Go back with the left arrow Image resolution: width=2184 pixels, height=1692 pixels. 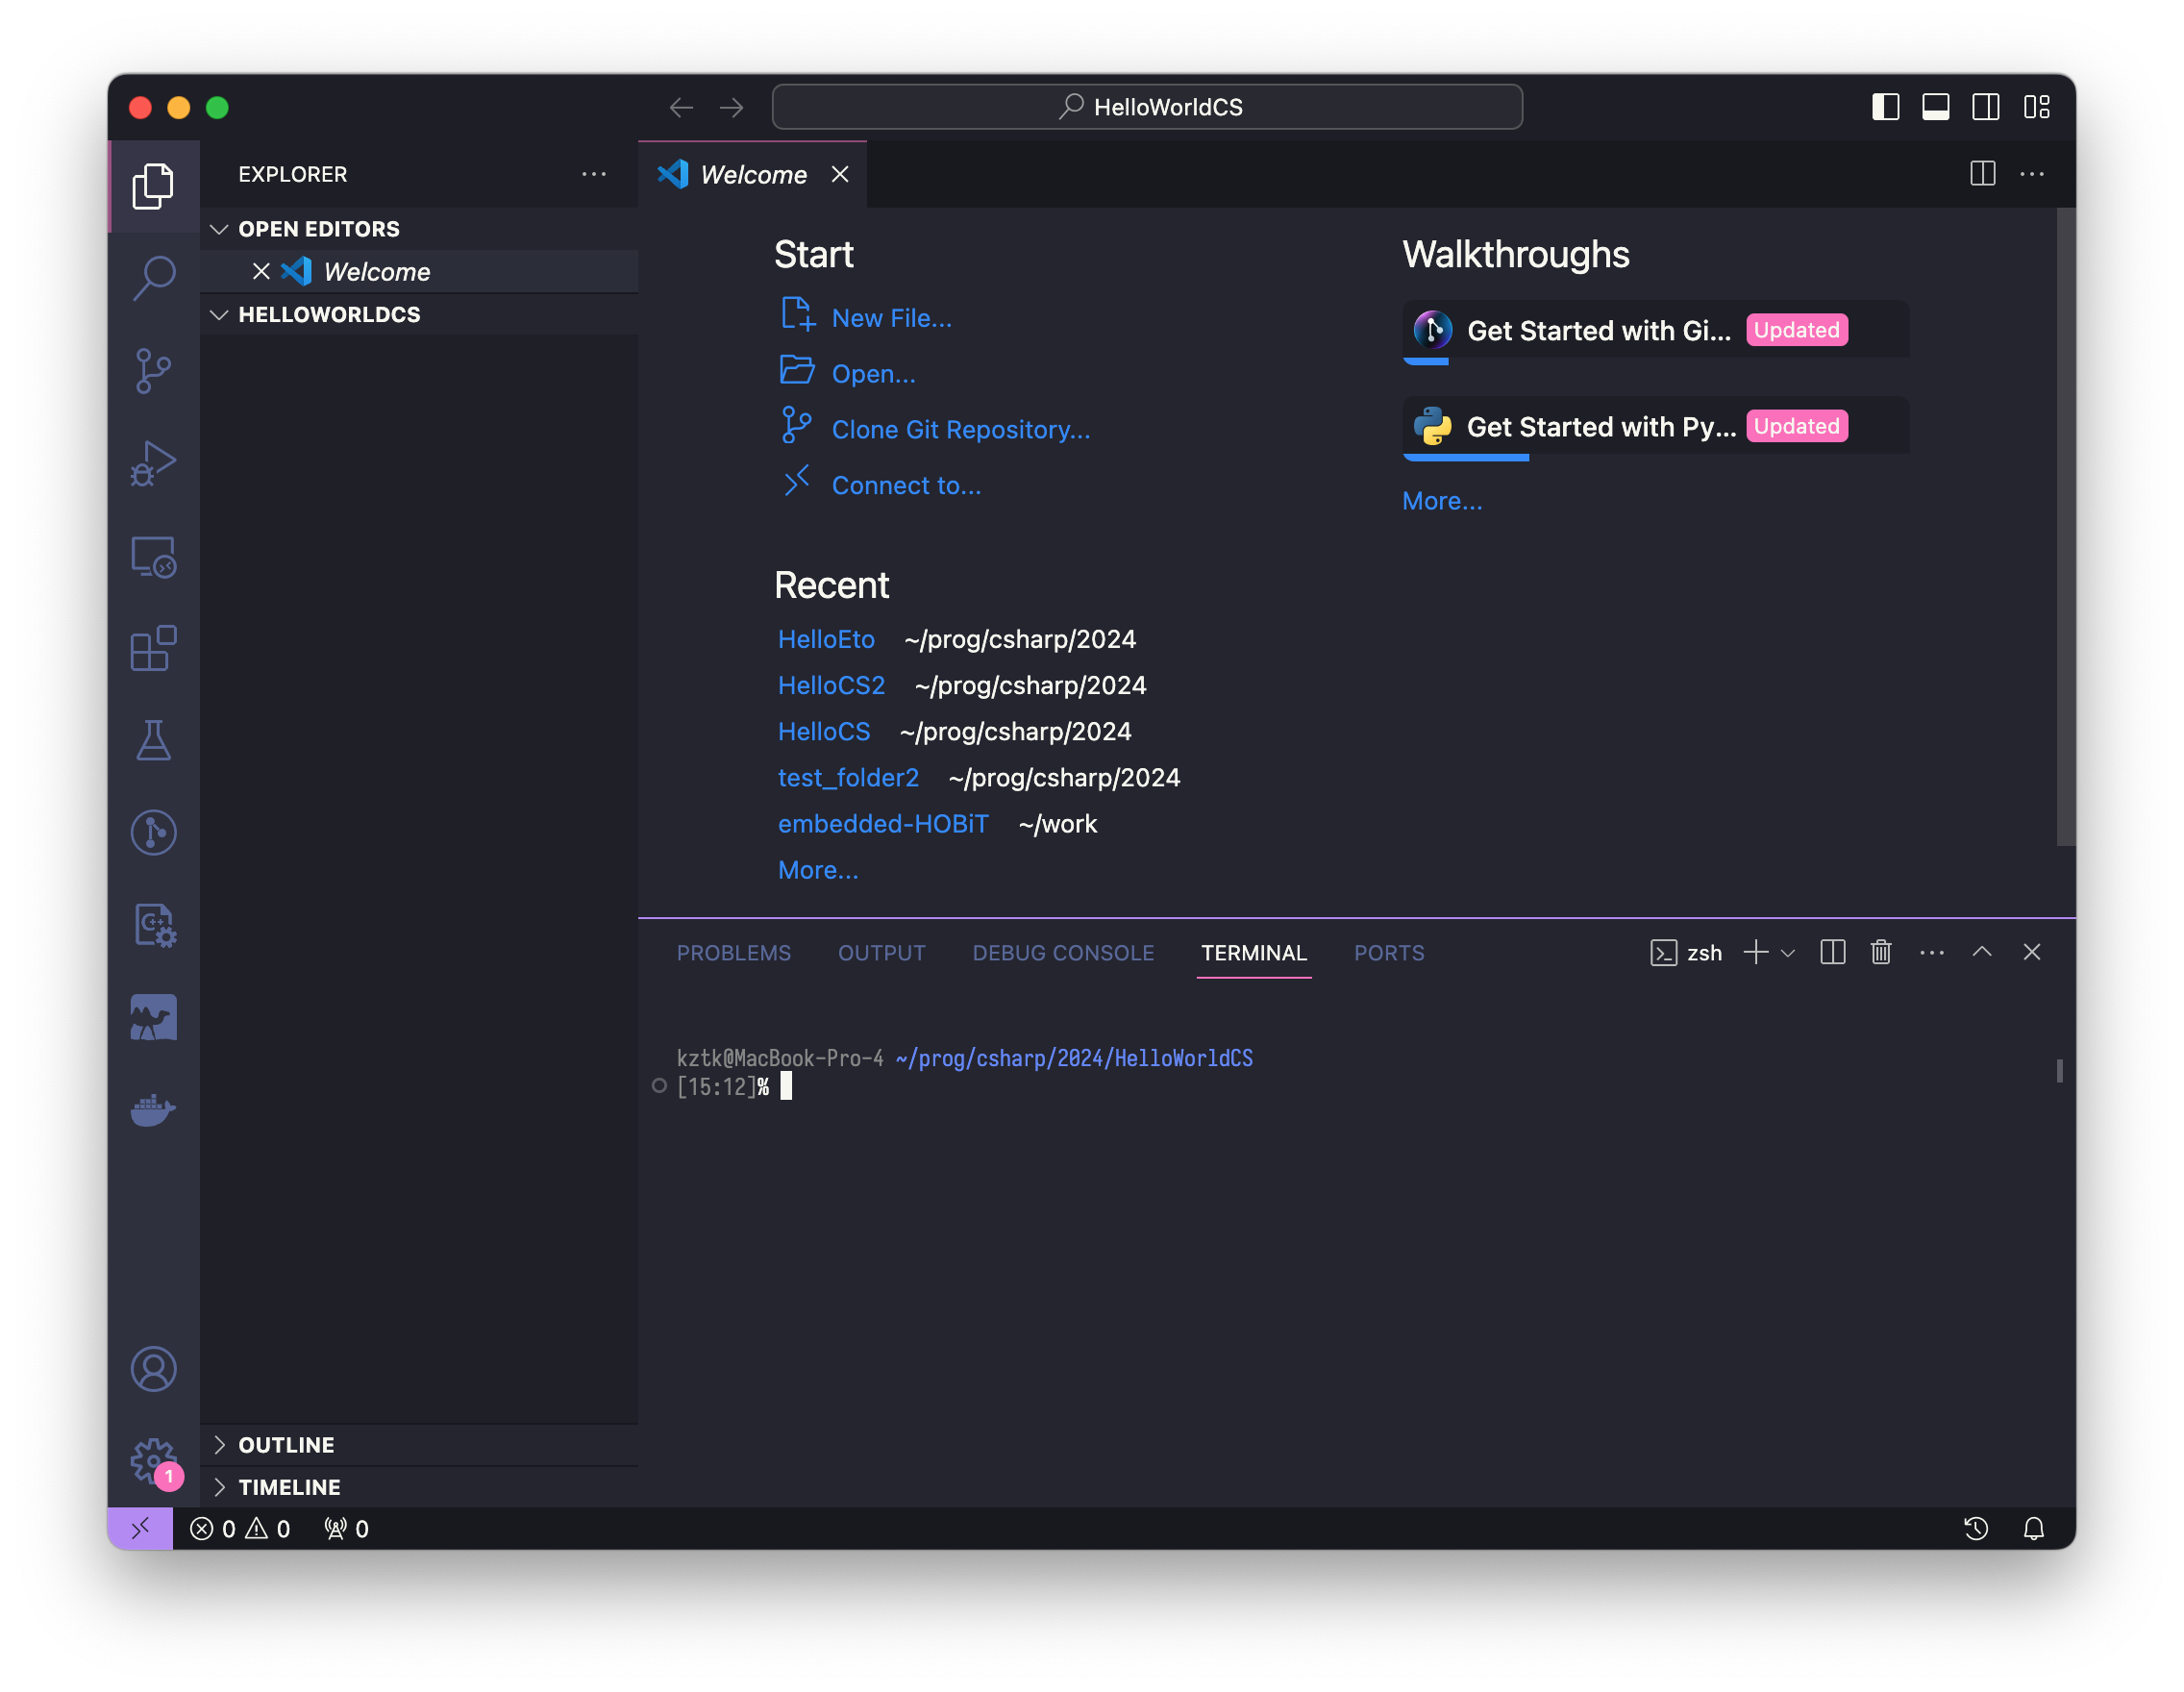click(681, 107)
